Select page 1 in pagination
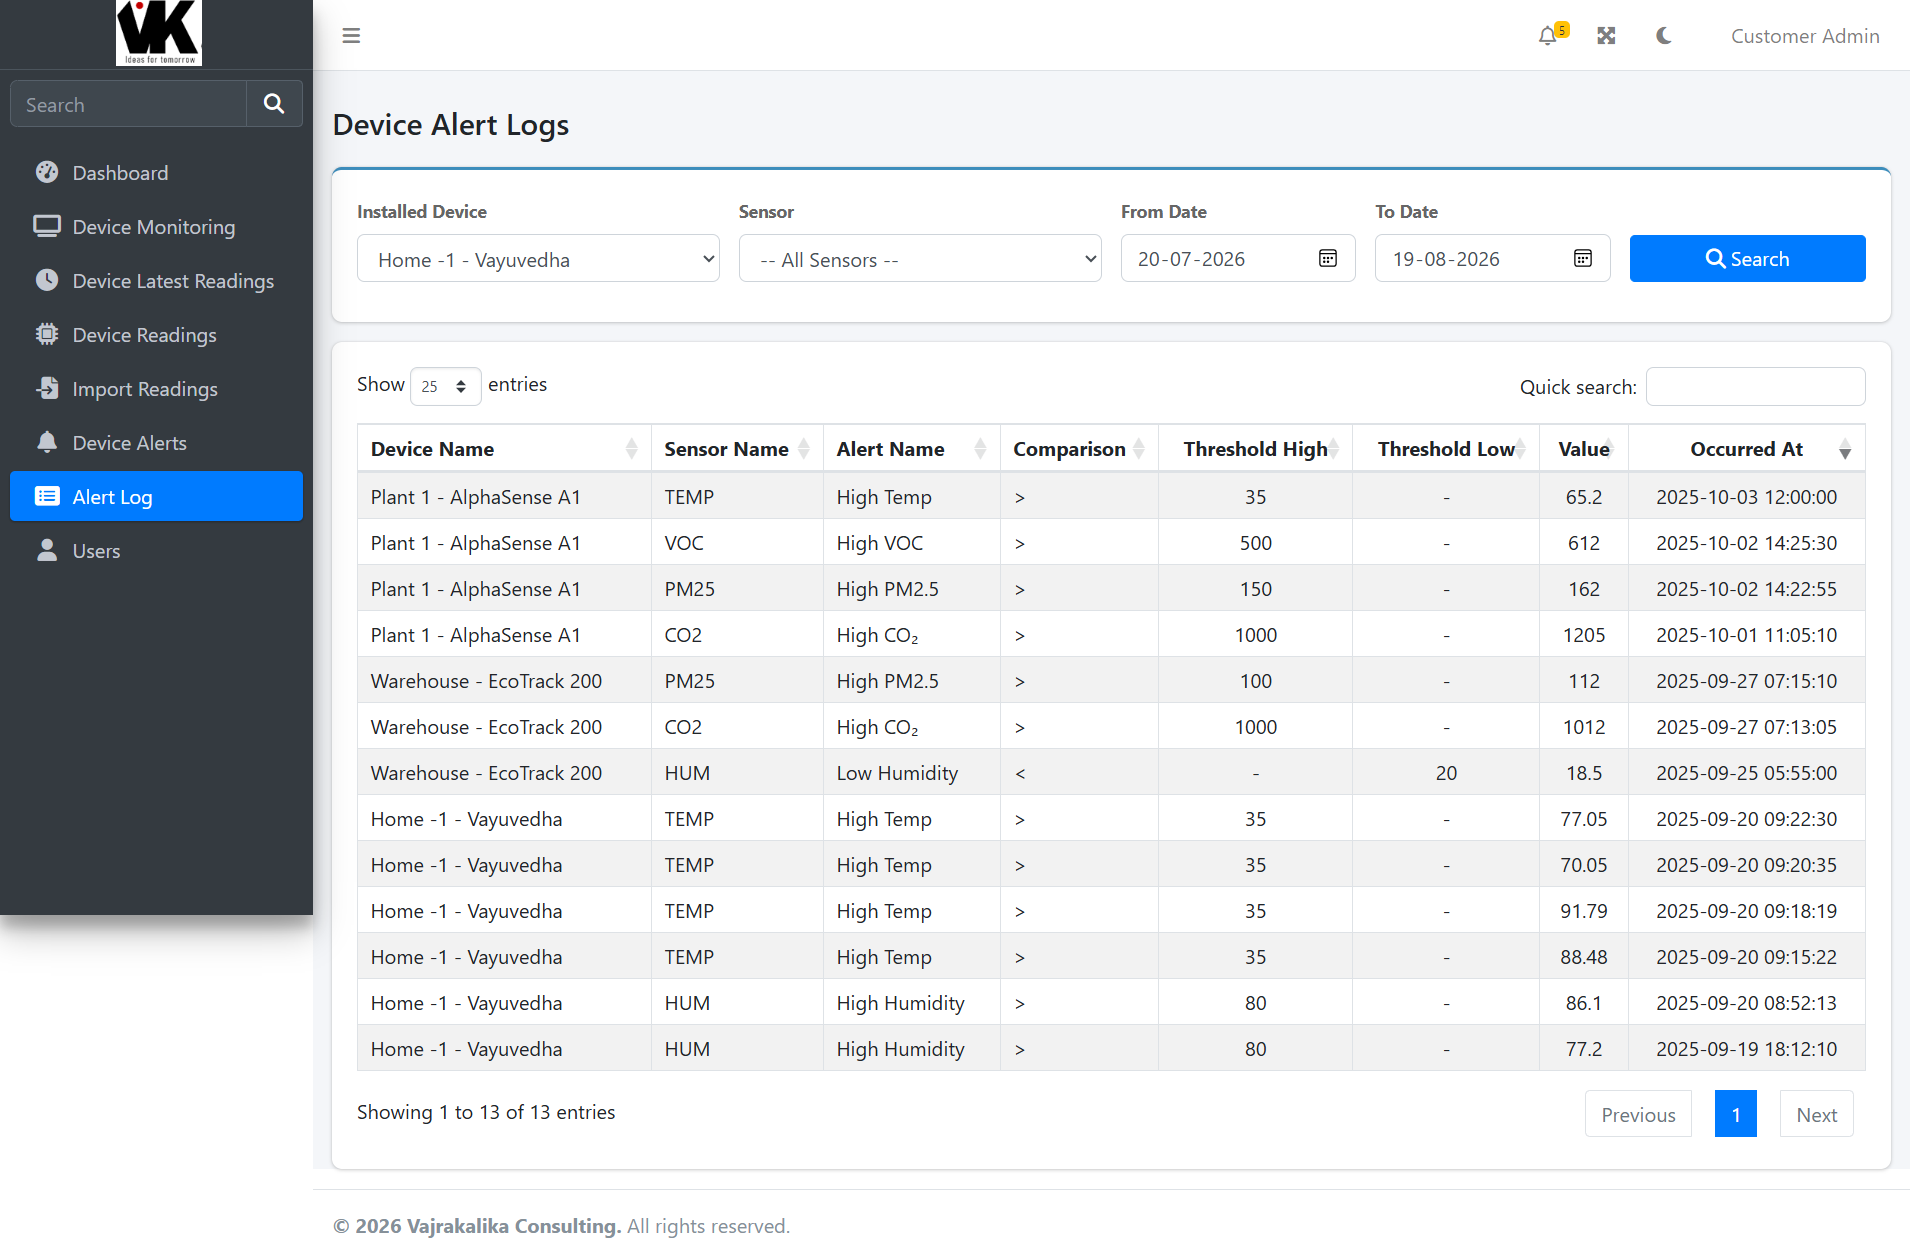The image size is (1910, 1260). point(1736,1114)
